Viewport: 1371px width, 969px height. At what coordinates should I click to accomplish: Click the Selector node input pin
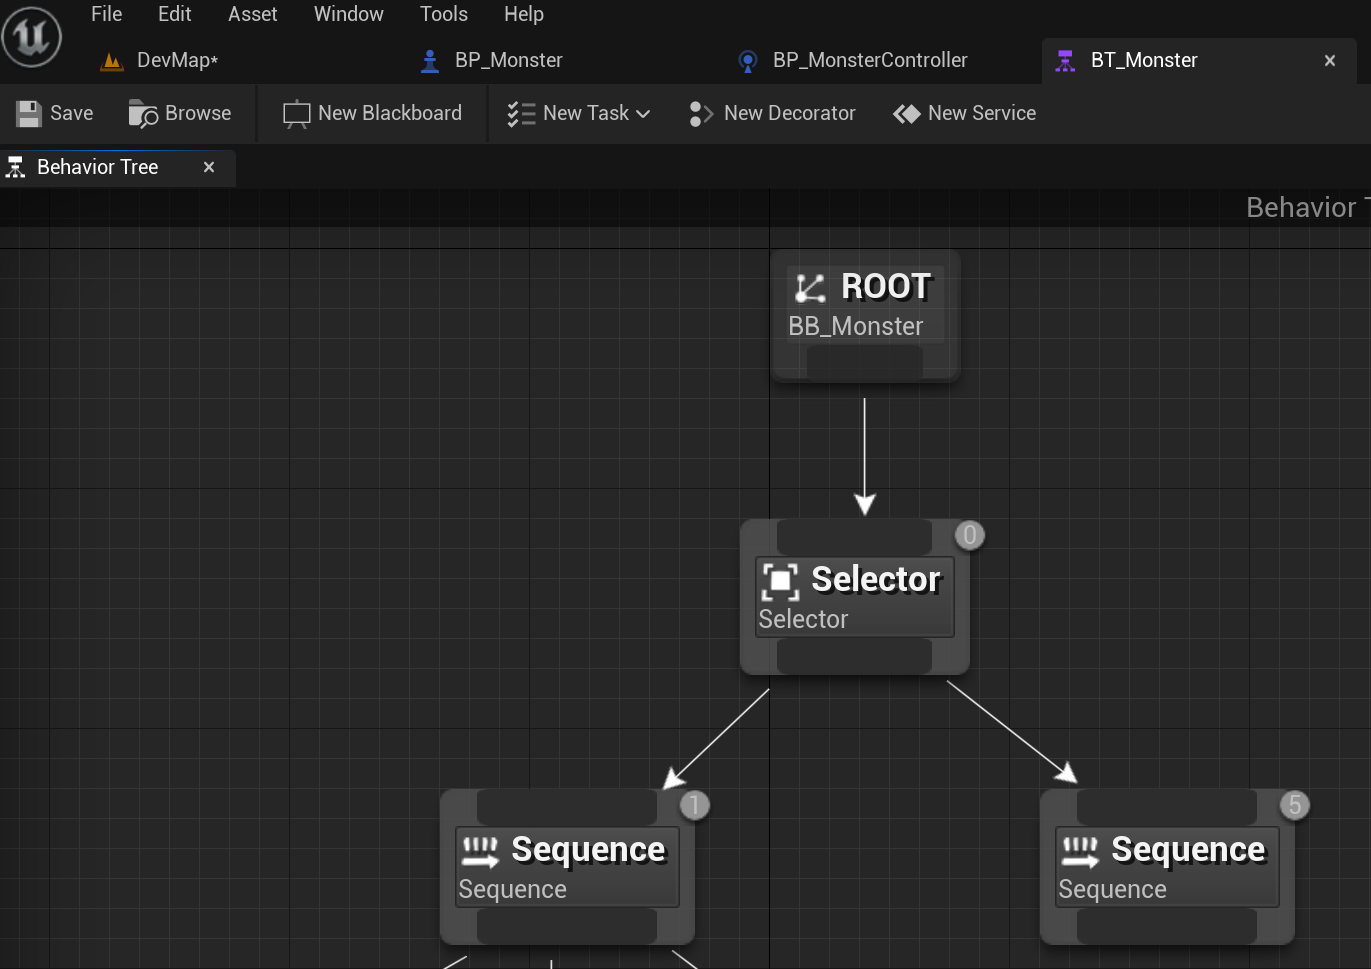855,537
